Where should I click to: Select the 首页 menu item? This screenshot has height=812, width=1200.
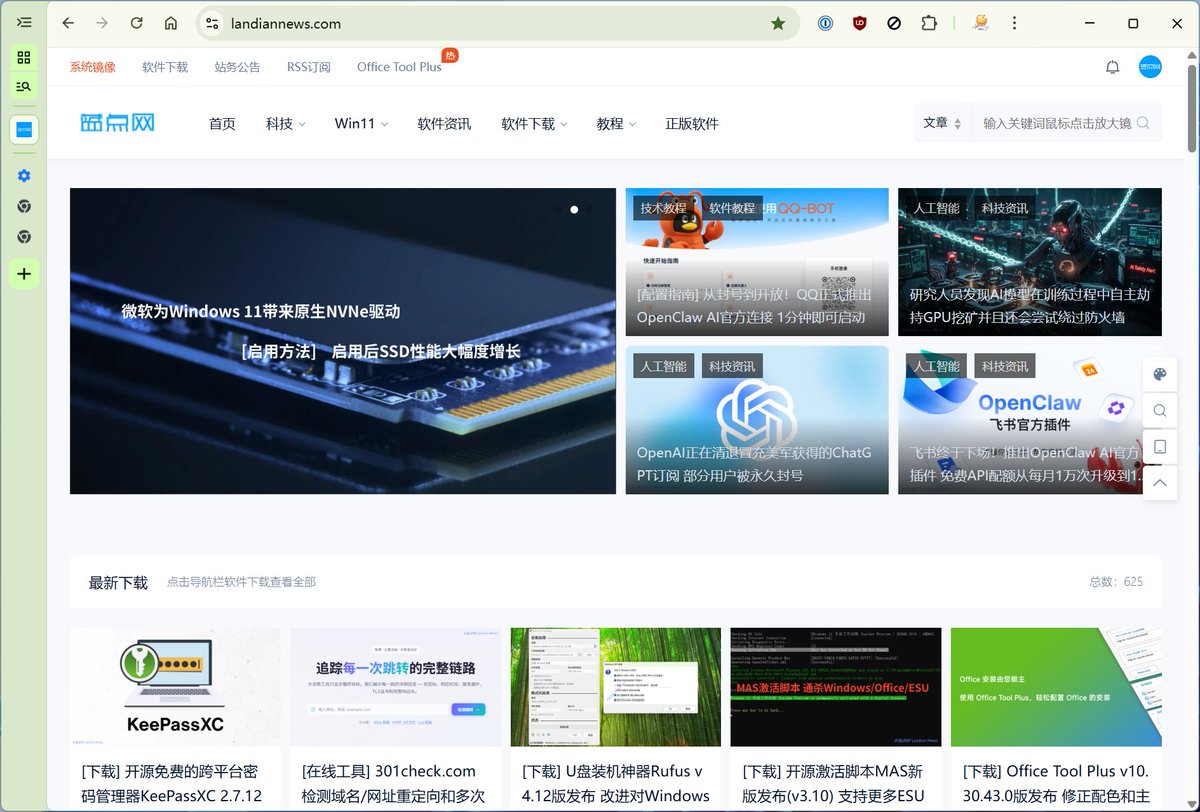[222, 123]
